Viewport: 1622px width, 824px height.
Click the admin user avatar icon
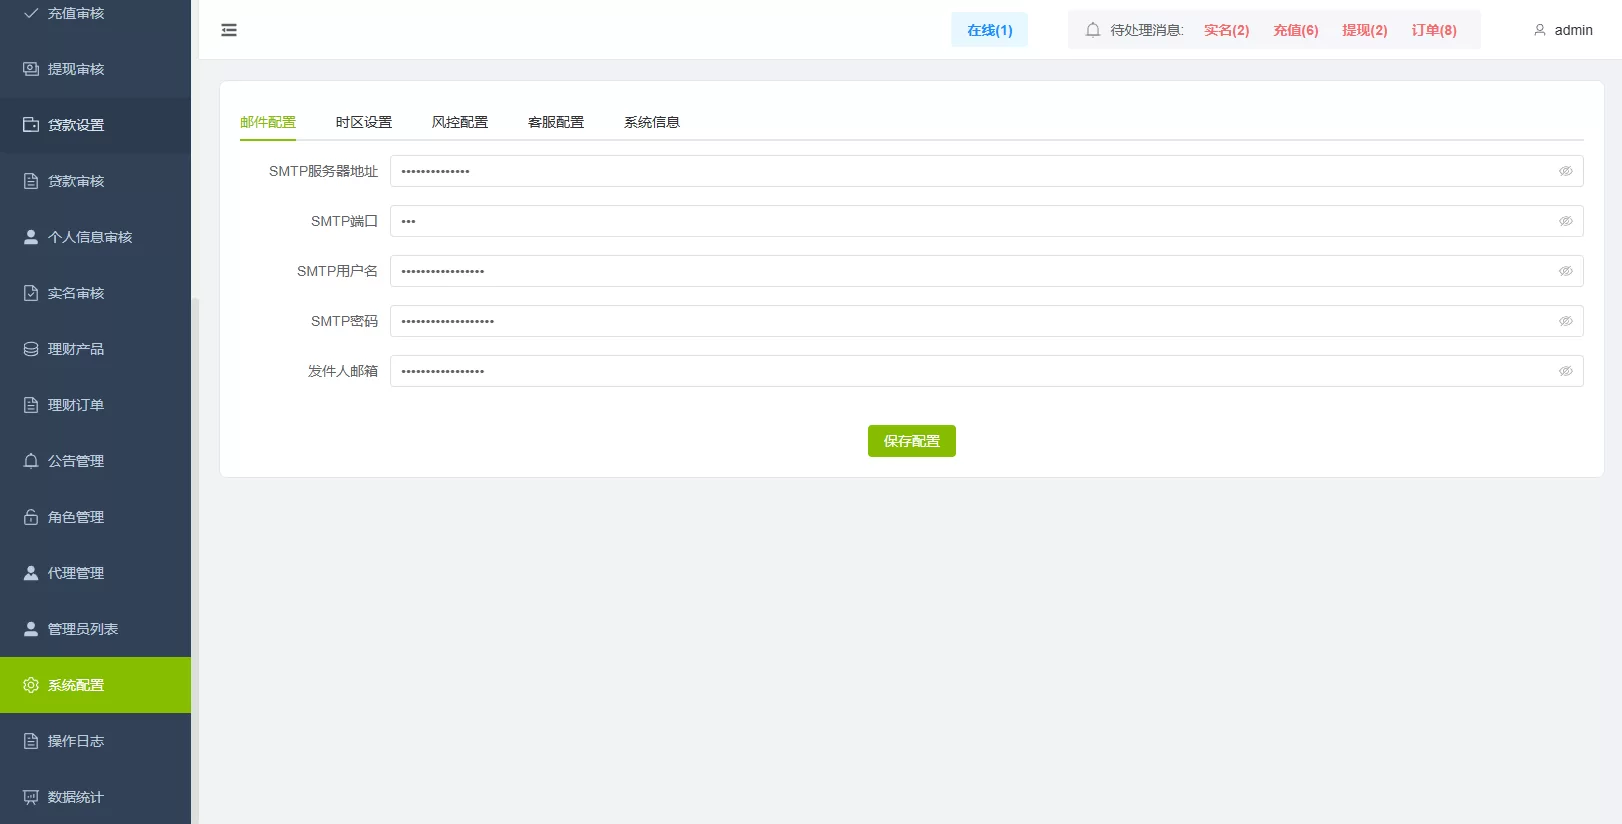[x=1540, y=30]
